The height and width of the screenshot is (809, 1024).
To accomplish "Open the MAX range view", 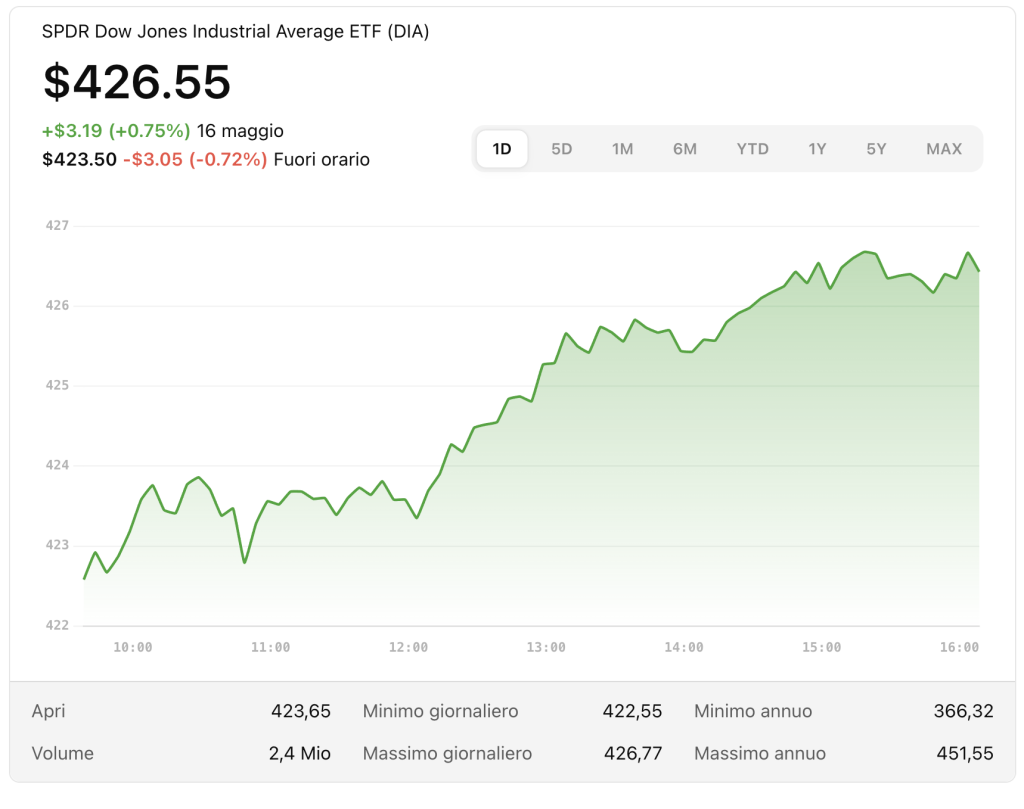I will point(944,149).
